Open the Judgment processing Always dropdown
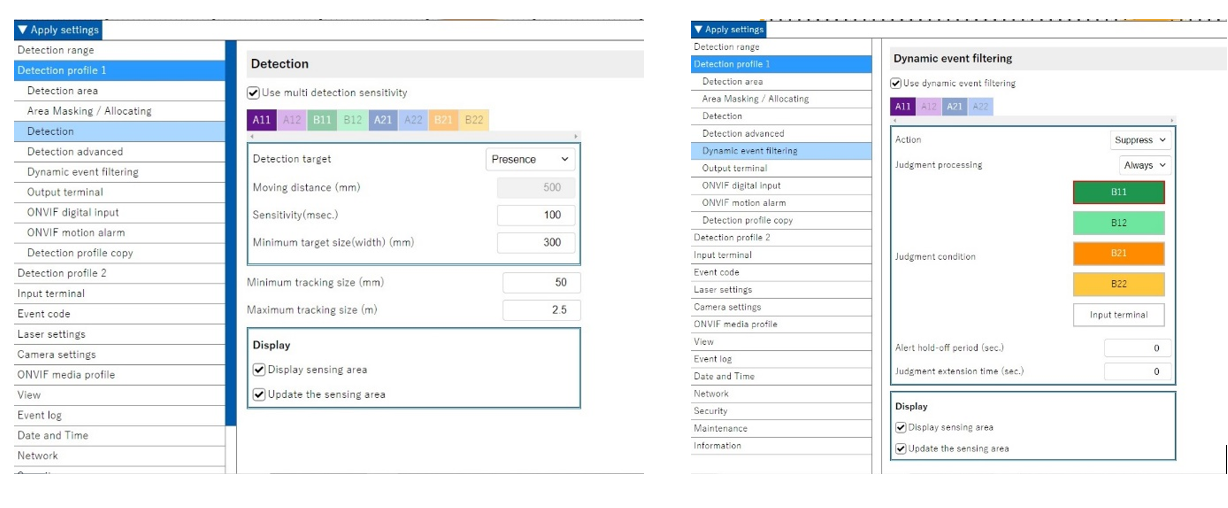The width and height of the screenshot is (1228, 508). (1145, 165)
